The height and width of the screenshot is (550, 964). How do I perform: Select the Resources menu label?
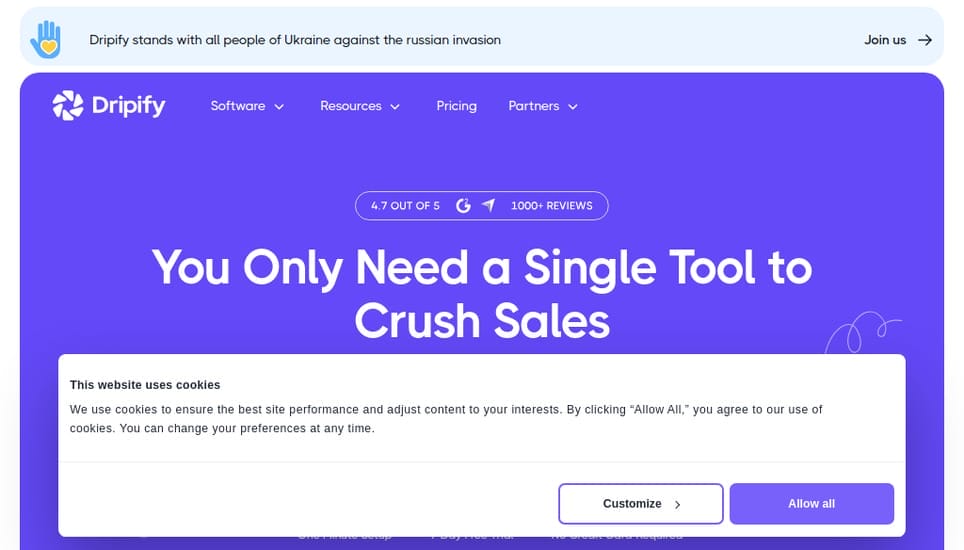coord(350,106)
